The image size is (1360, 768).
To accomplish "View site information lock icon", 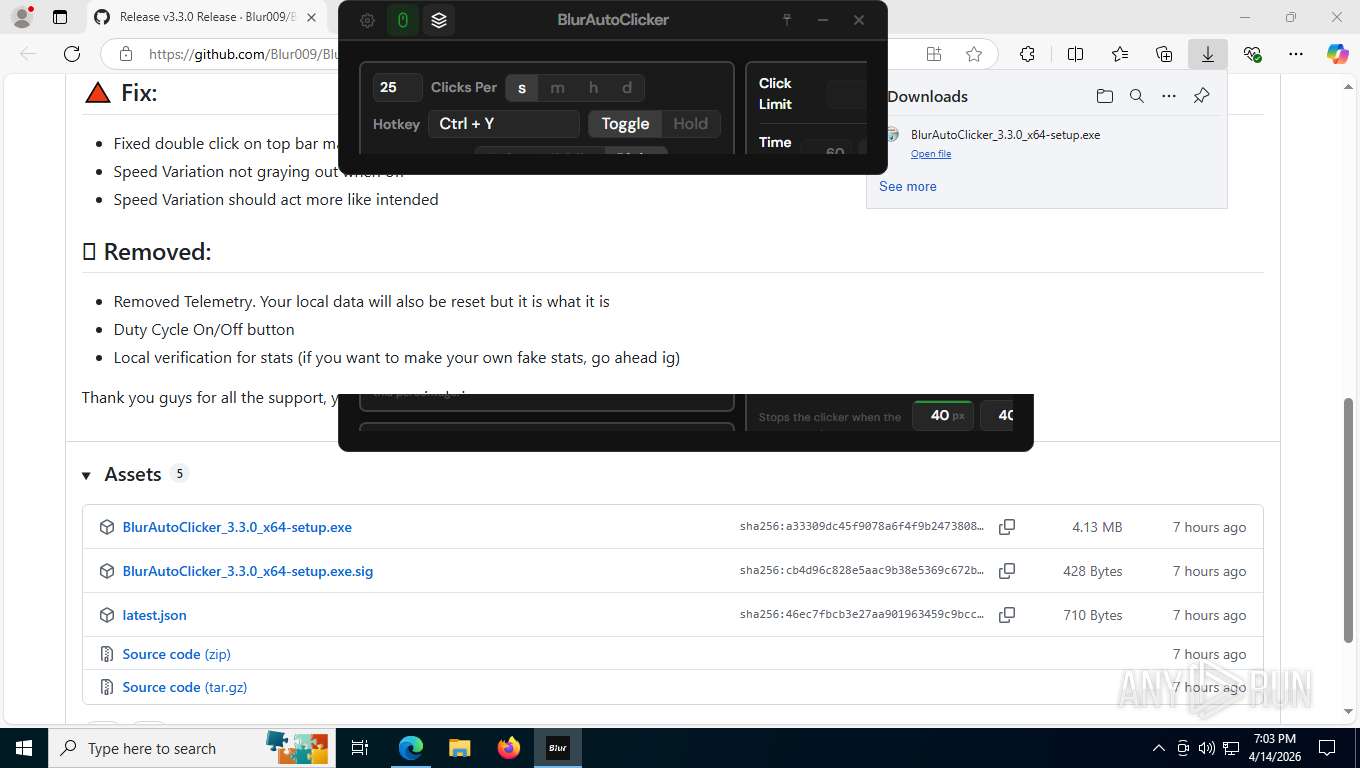I will [126, 54].
